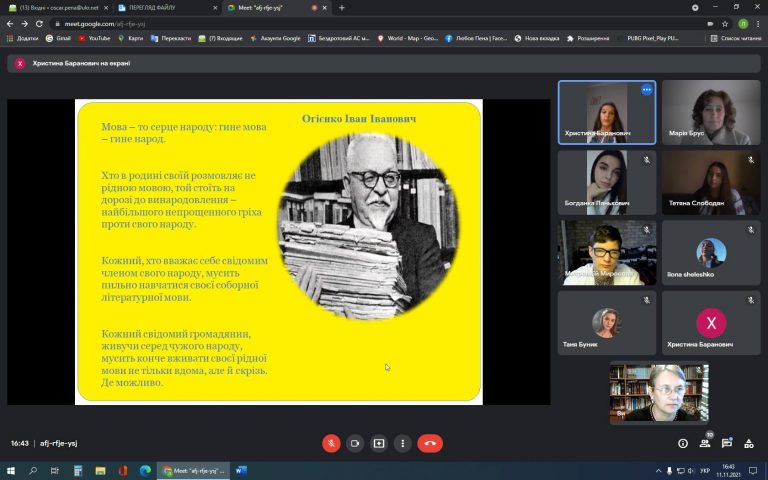Select Марія Брус video tile
This screenshot has height=480, width=768.
pos(711,113)
